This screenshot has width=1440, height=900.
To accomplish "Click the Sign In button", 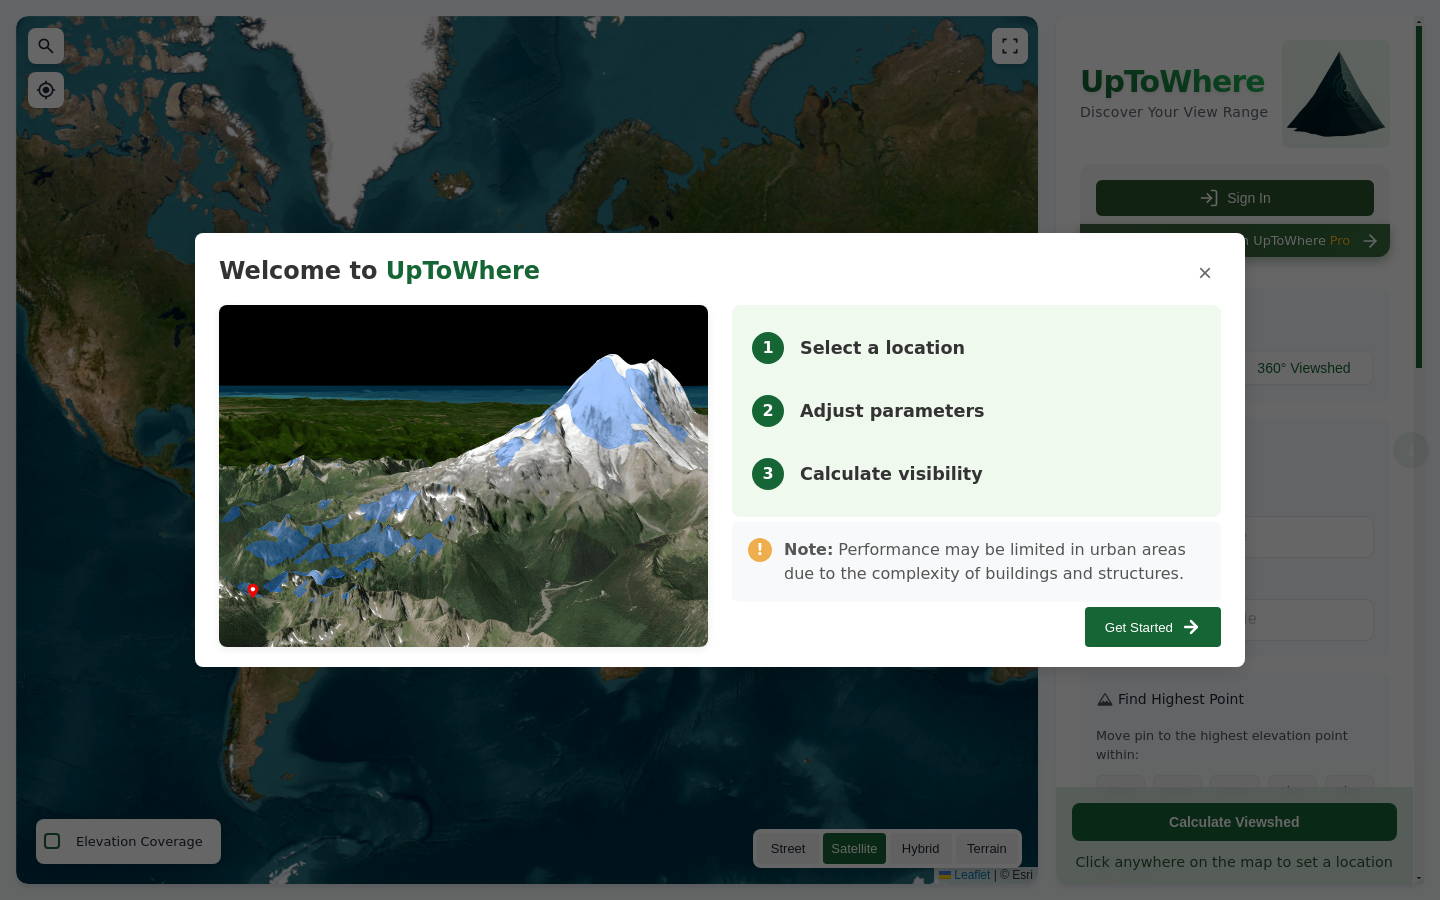I will [x=1235, y=198].
